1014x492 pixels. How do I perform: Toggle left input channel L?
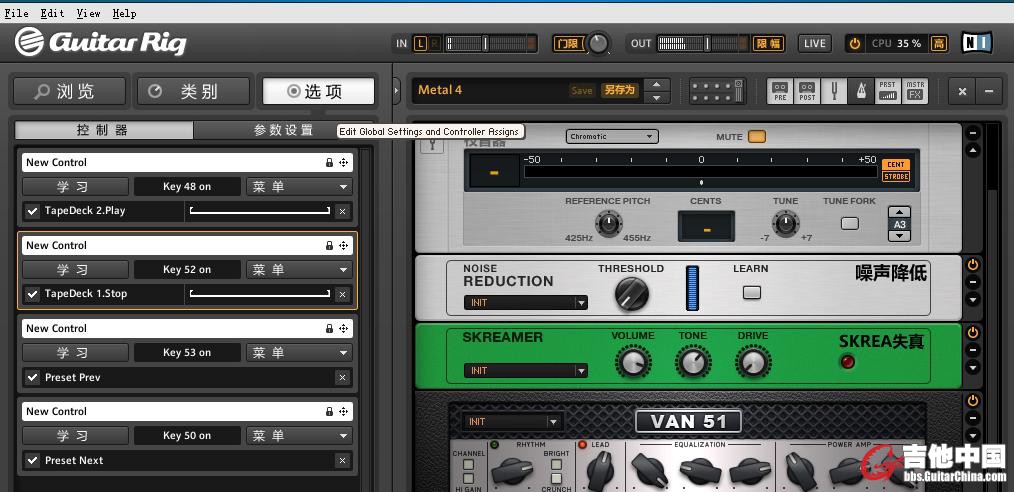click(421, 43)
